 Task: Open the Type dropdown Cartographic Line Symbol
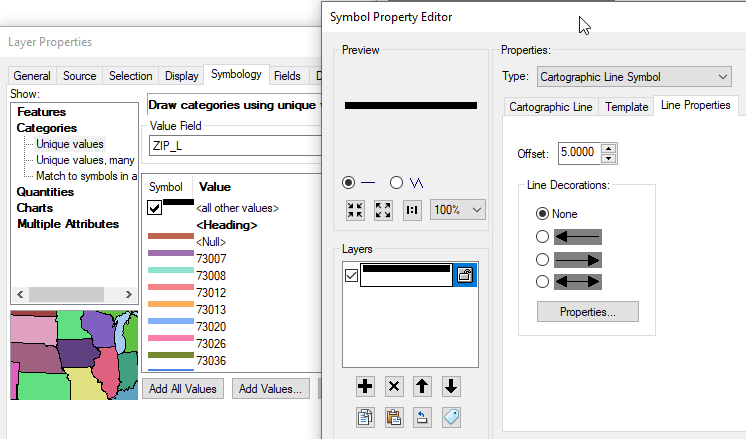(634, 77)
